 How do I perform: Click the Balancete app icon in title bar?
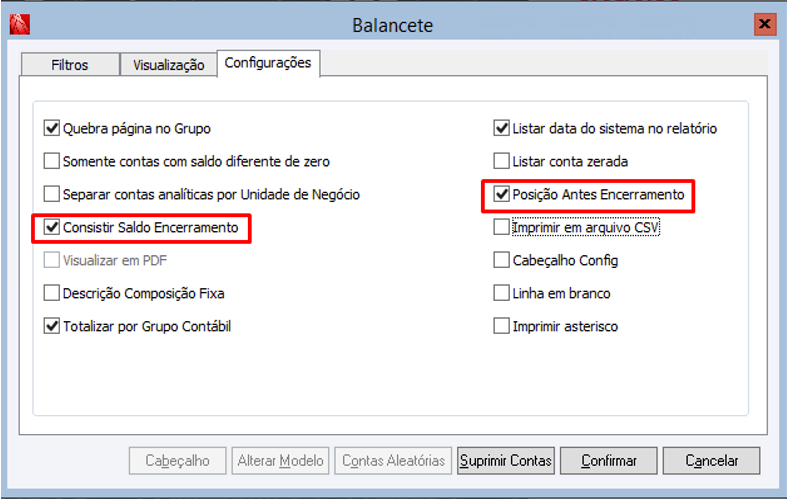19,24
